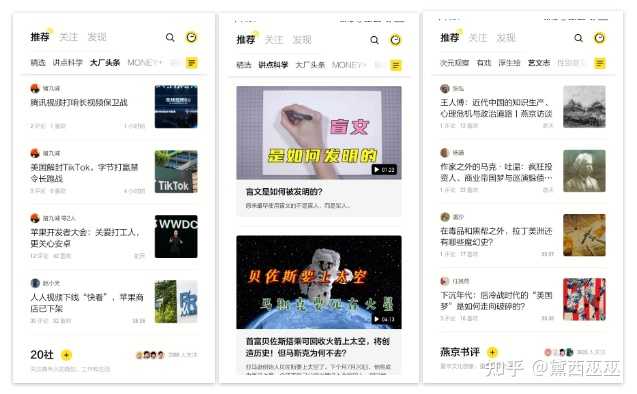Select 推荐 tab in the left screen
The width and height of the screenshot is (637, 394).
point(40,37)
